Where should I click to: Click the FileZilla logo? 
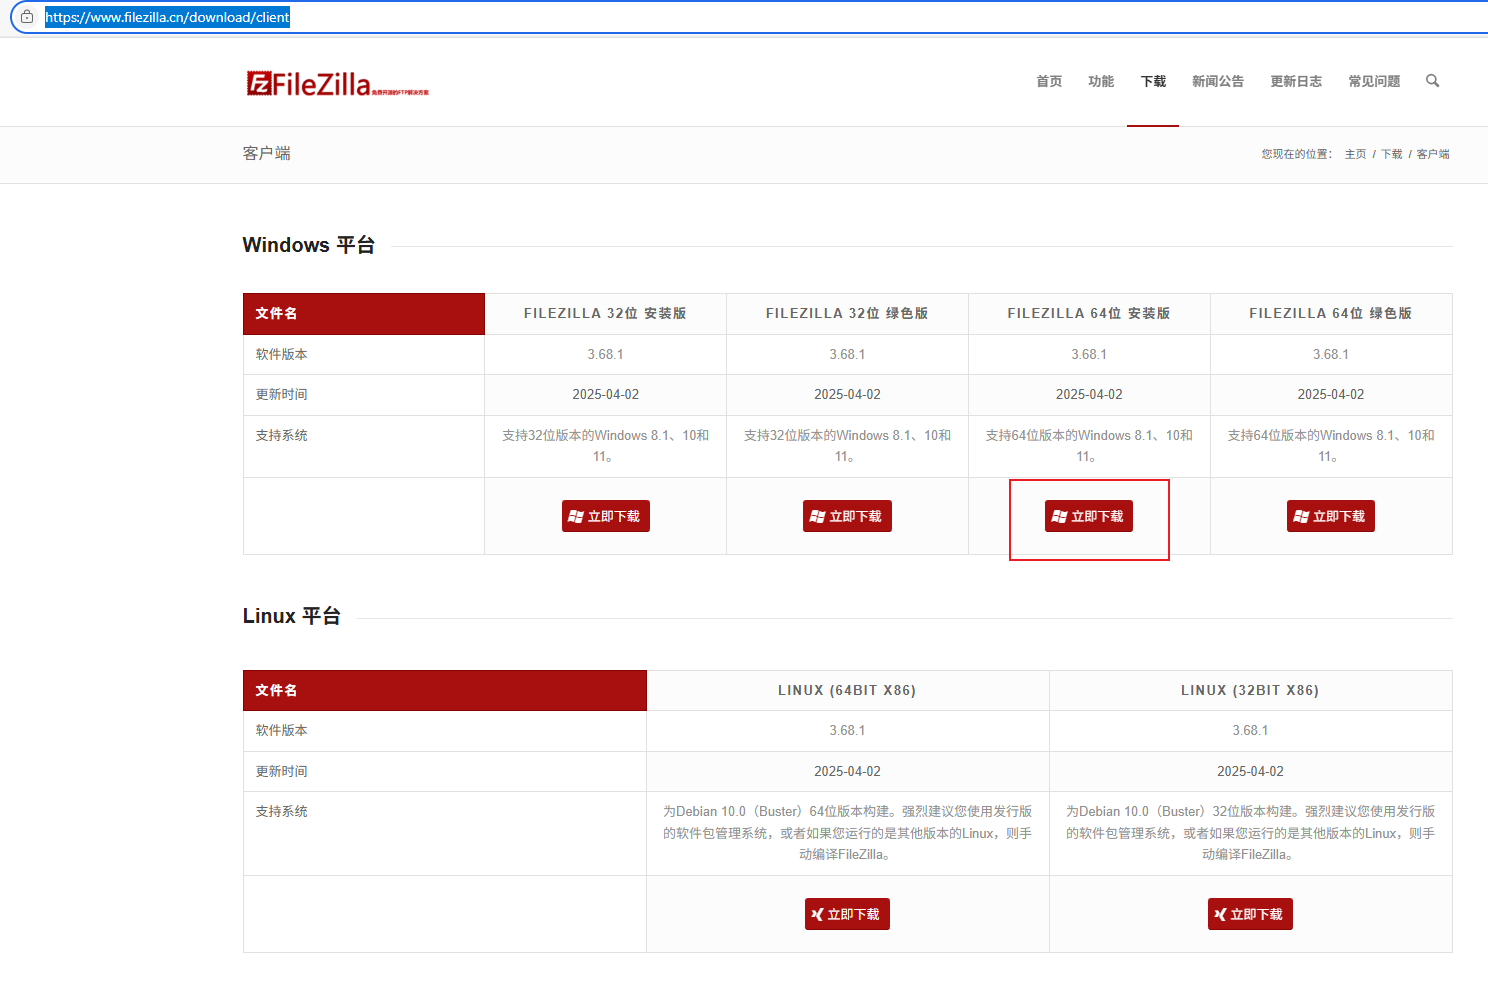point(337,84)
